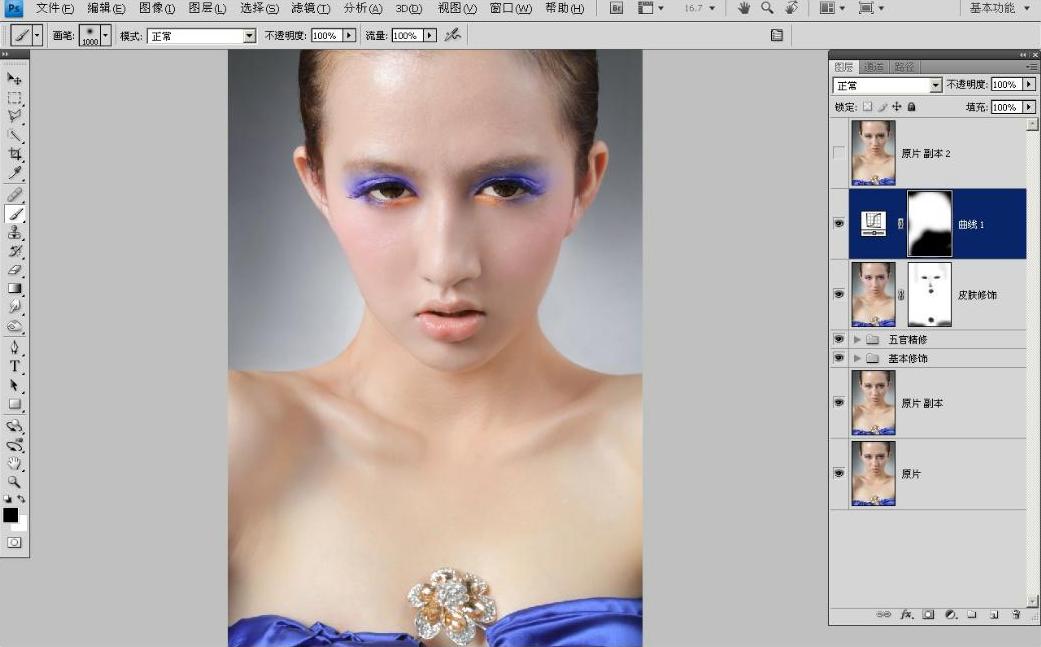
Task: Click the Layers panel 不透明度 input field
Action: pyautogui.click(x=1006, y=84)
